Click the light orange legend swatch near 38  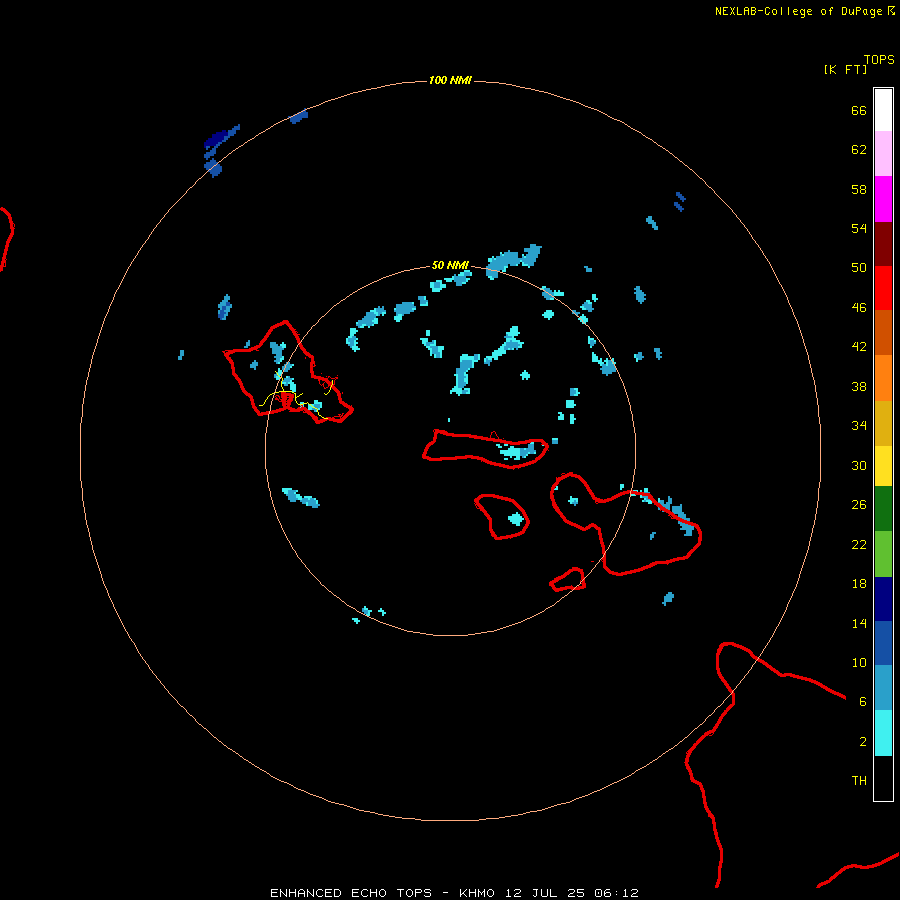coord(883,377)
